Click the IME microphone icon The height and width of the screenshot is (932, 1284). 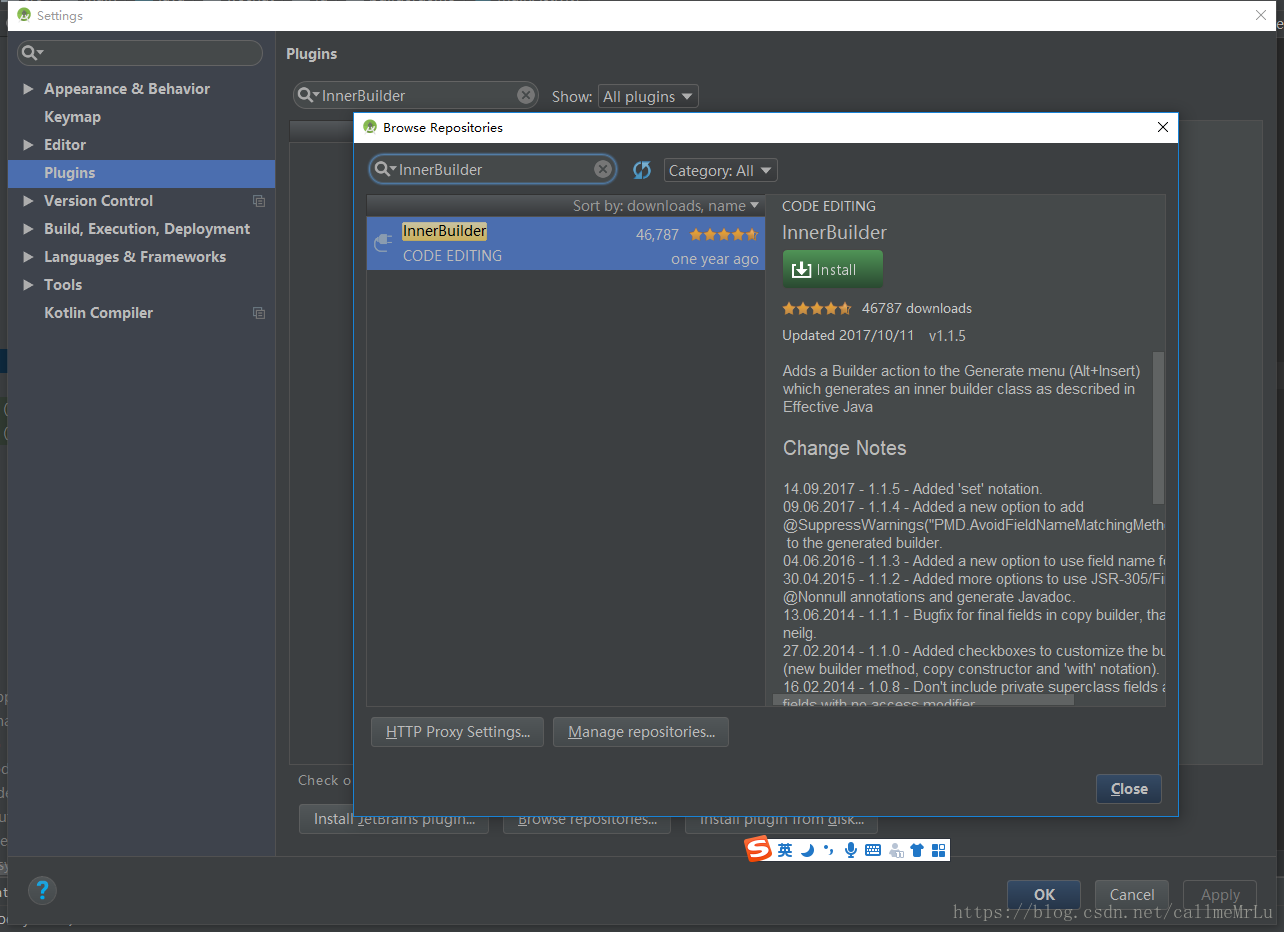[851, 850]
